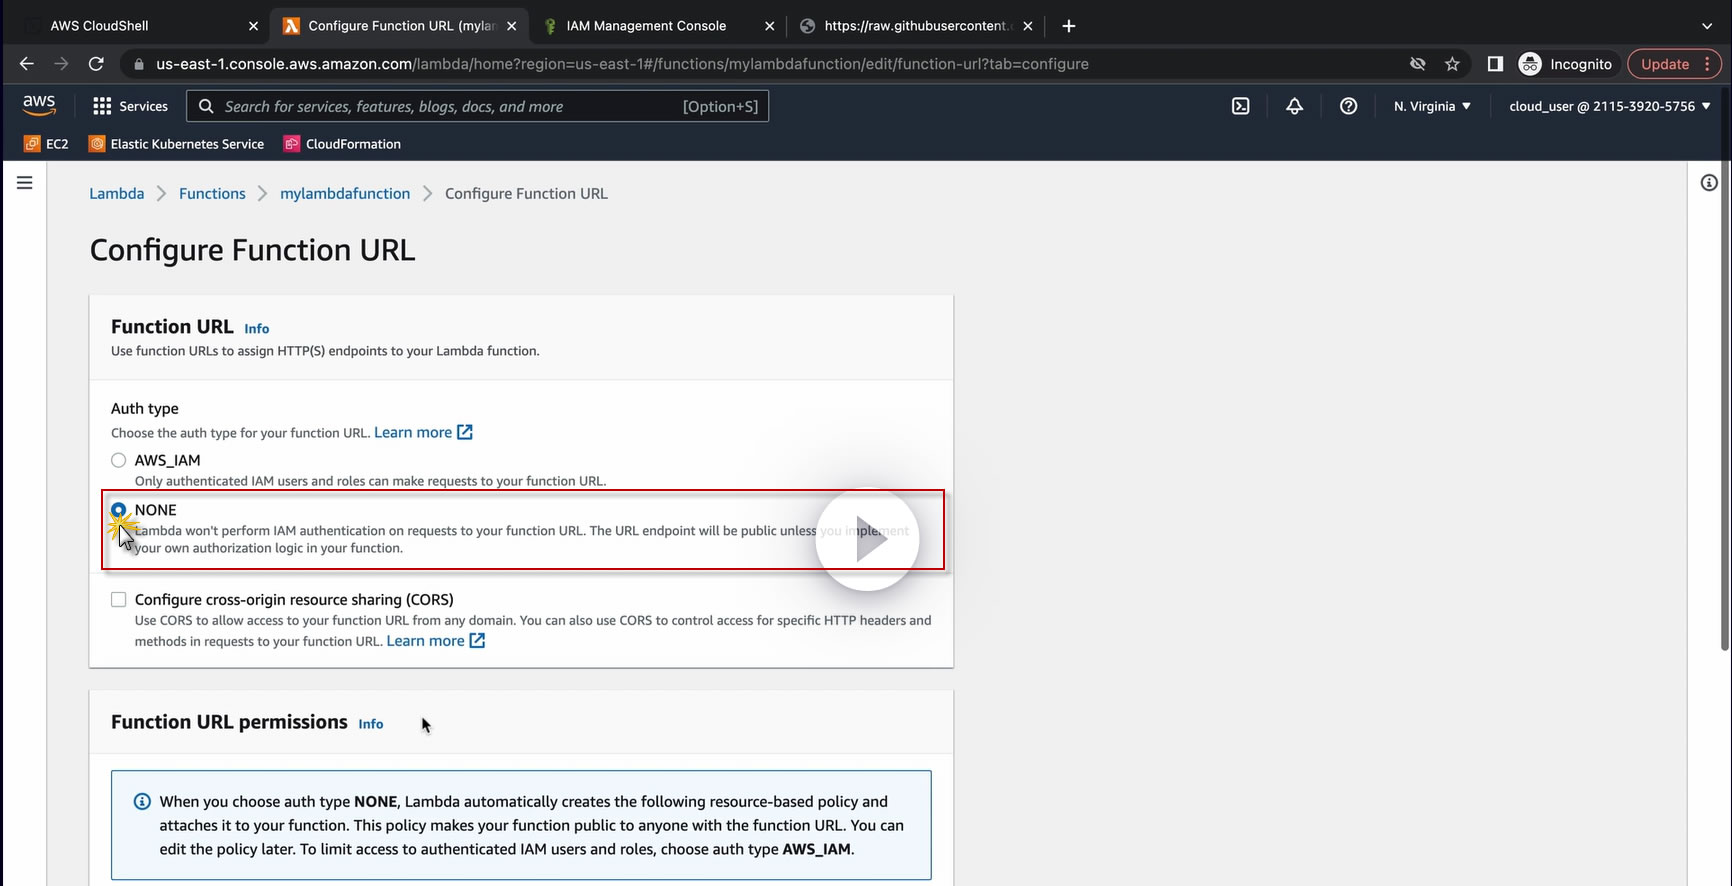Click the video play button overlay
The width and height of the screenshot is (1732, 886).
click(867, 540)
